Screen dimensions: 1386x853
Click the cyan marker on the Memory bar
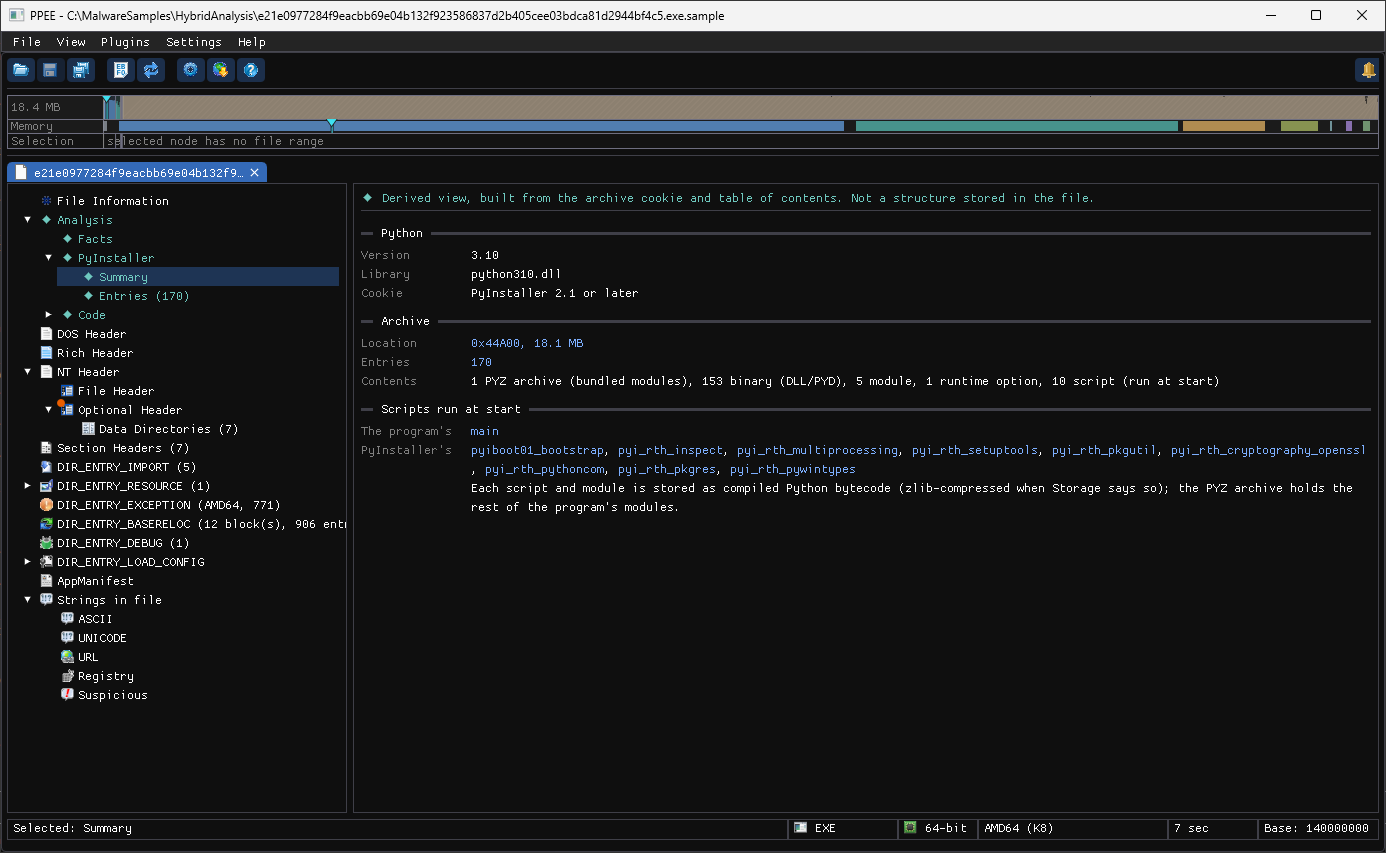click(331, 124)
